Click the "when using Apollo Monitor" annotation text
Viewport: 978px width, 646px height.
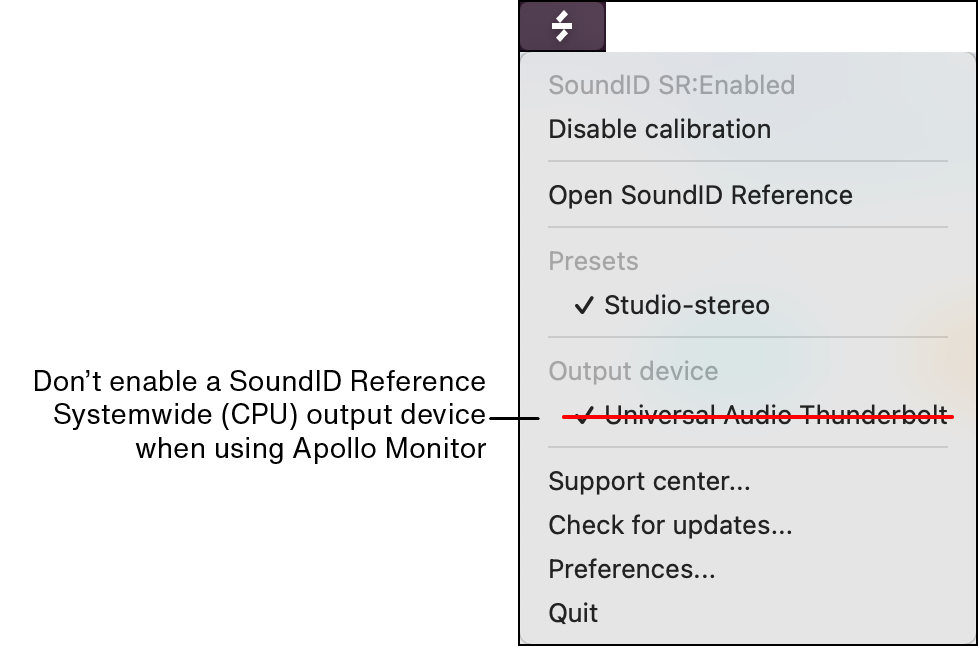(310, 448)
